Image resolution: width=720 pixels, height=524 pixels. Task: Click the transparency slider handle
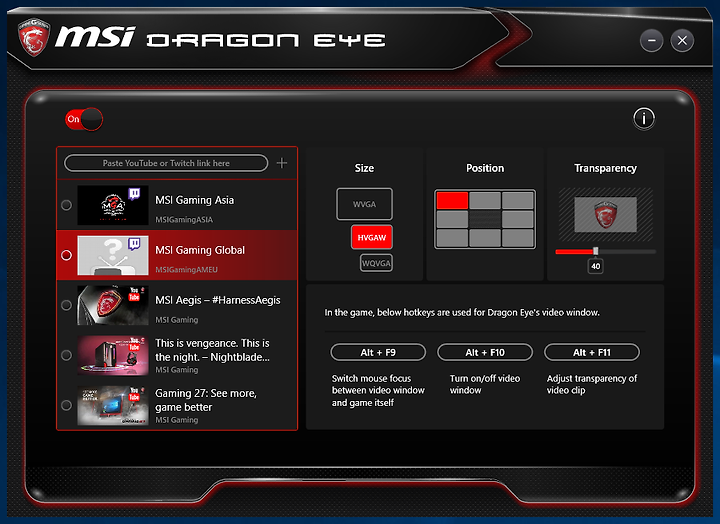(x=596, y=251)
